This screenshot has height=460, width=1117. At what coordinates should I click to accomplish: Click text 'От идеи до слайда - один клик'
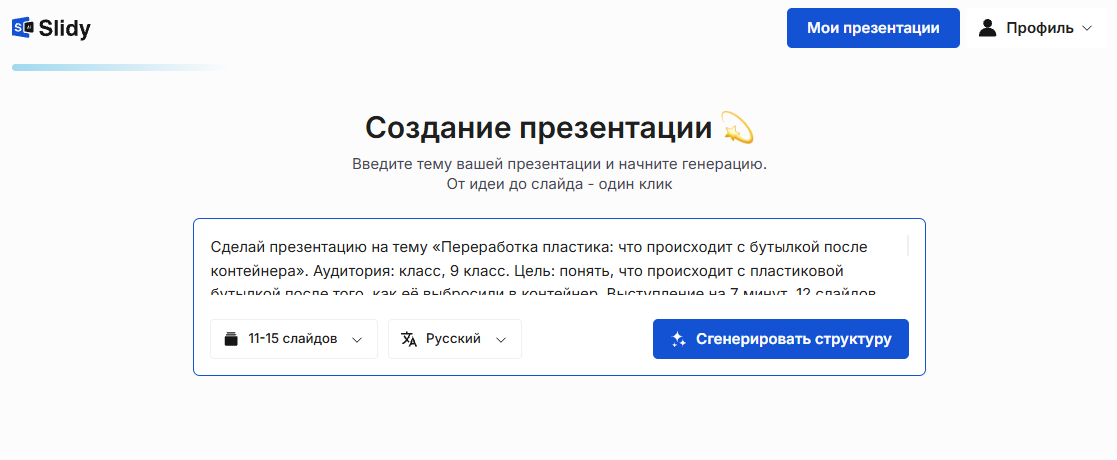click(559, 184)
